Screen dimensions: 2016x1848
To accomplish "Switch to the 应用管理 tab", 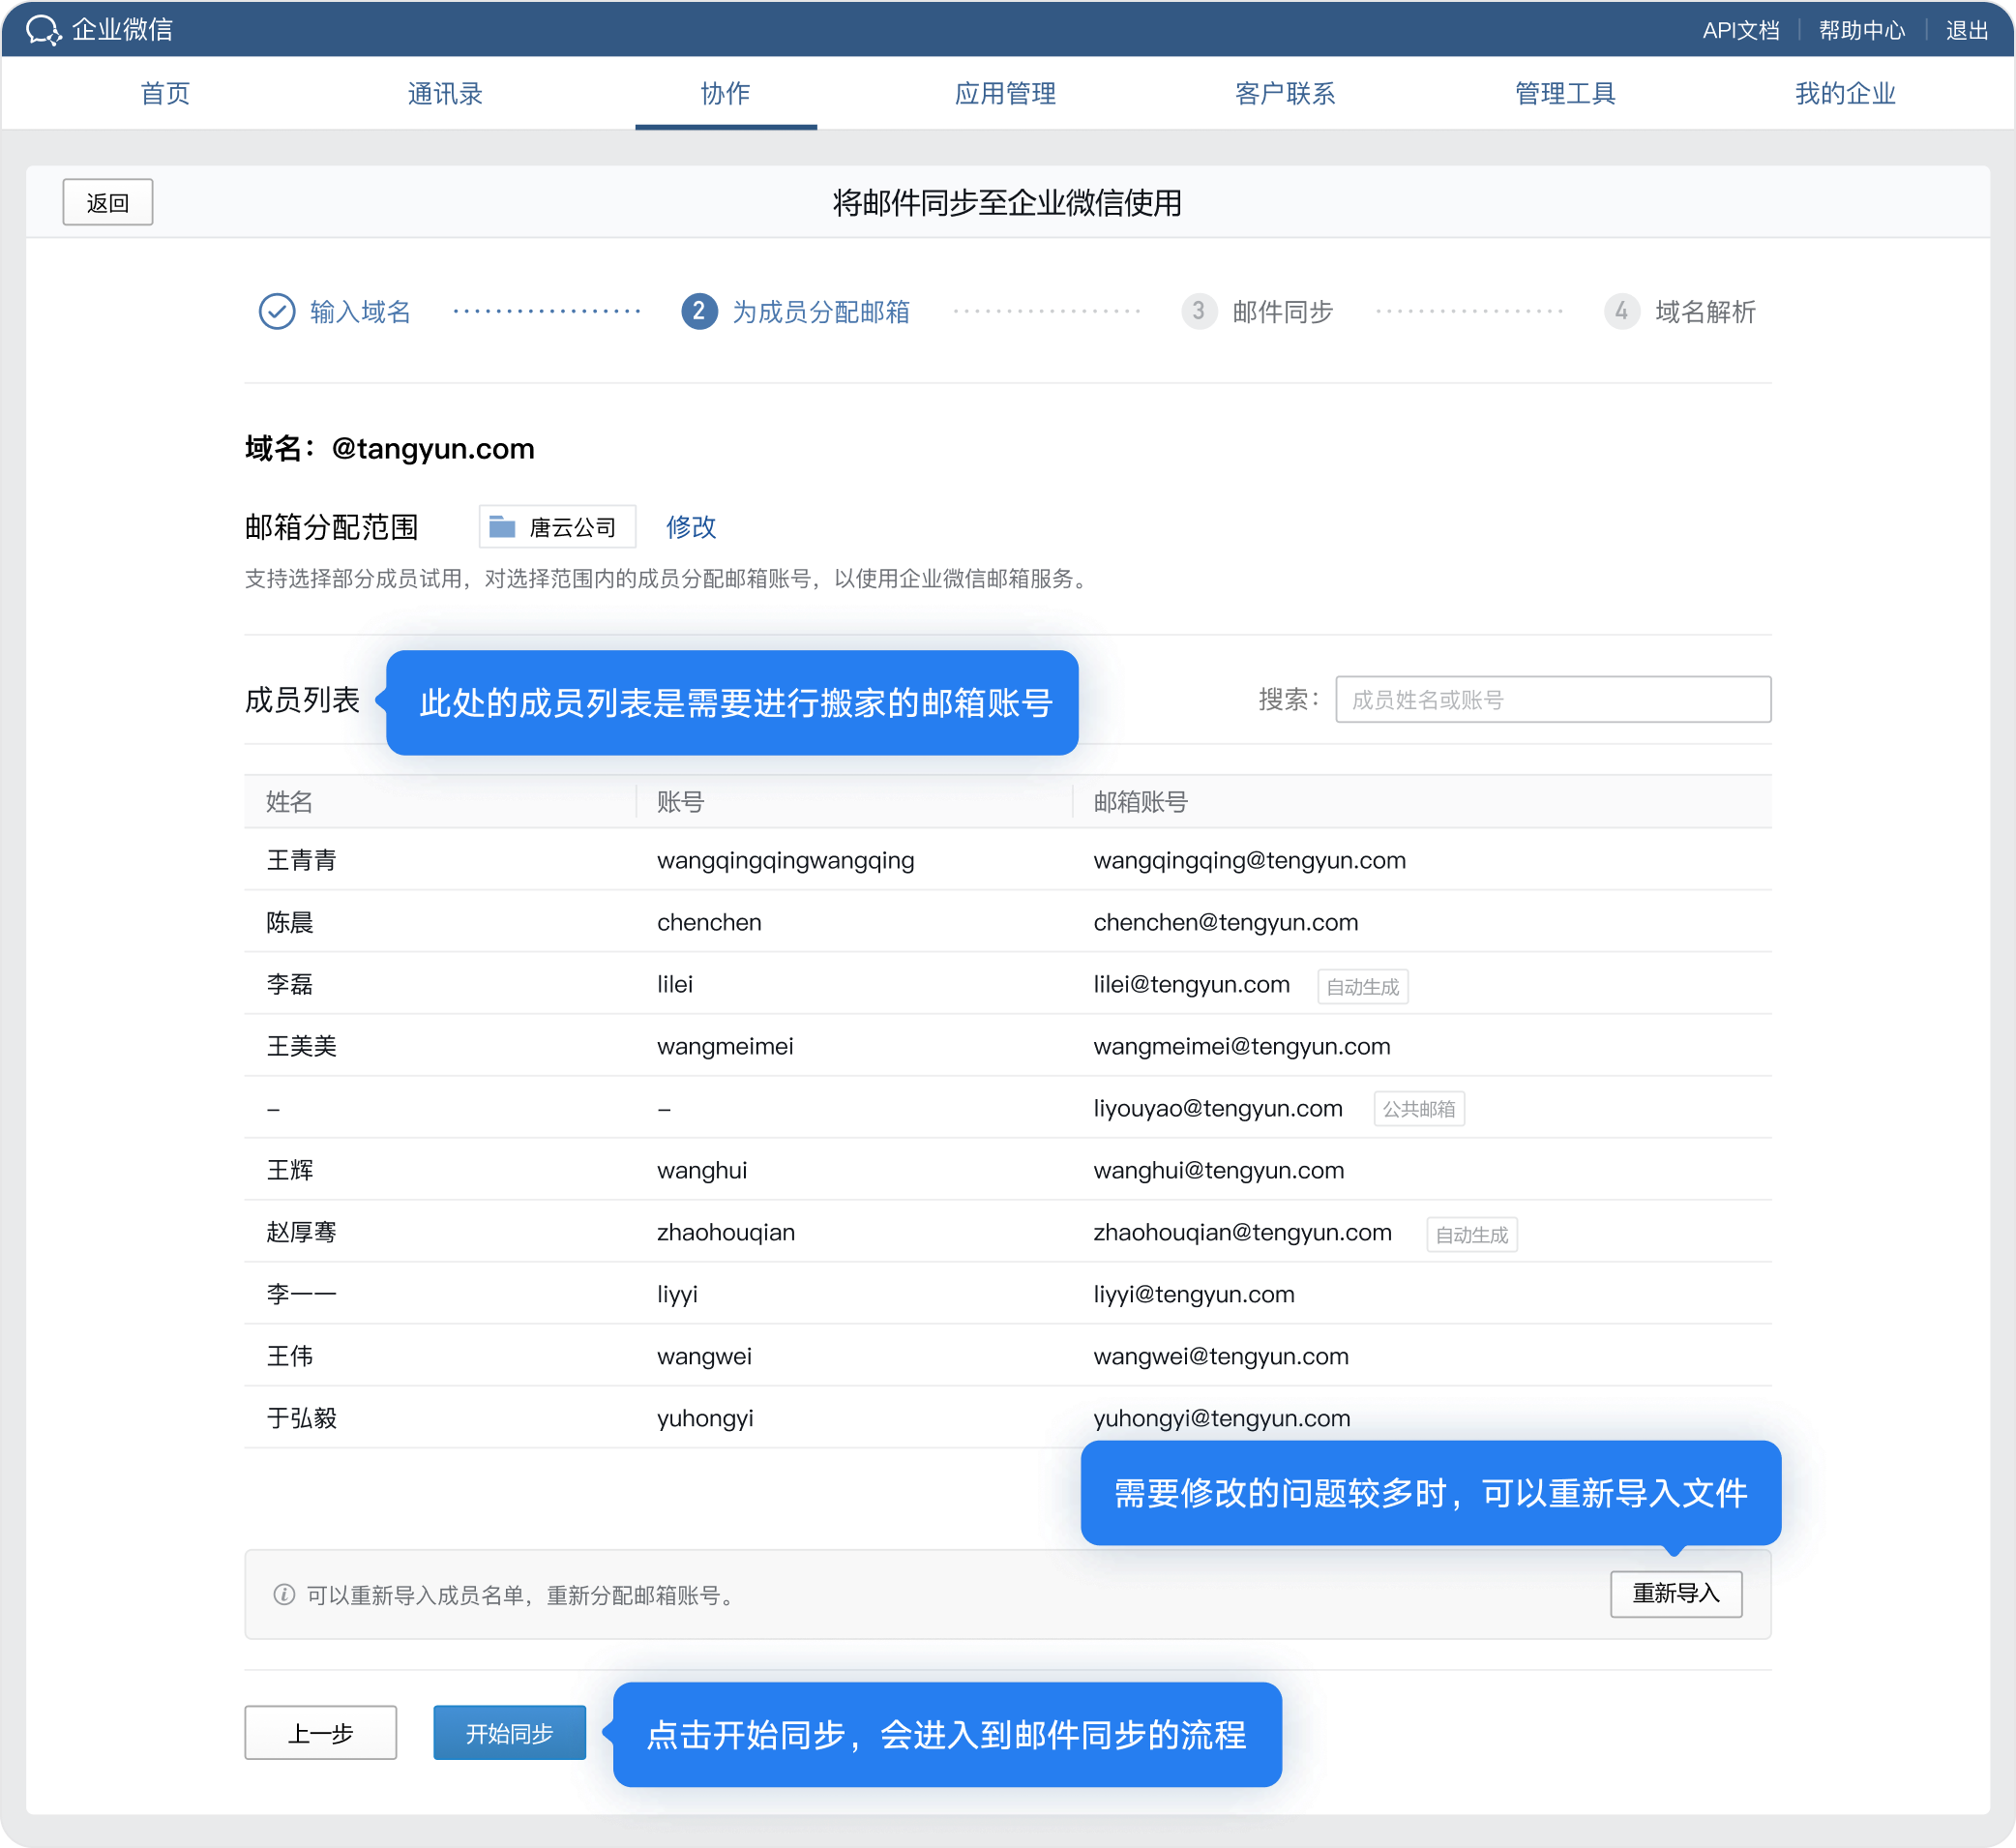I will click(1005, 94).
